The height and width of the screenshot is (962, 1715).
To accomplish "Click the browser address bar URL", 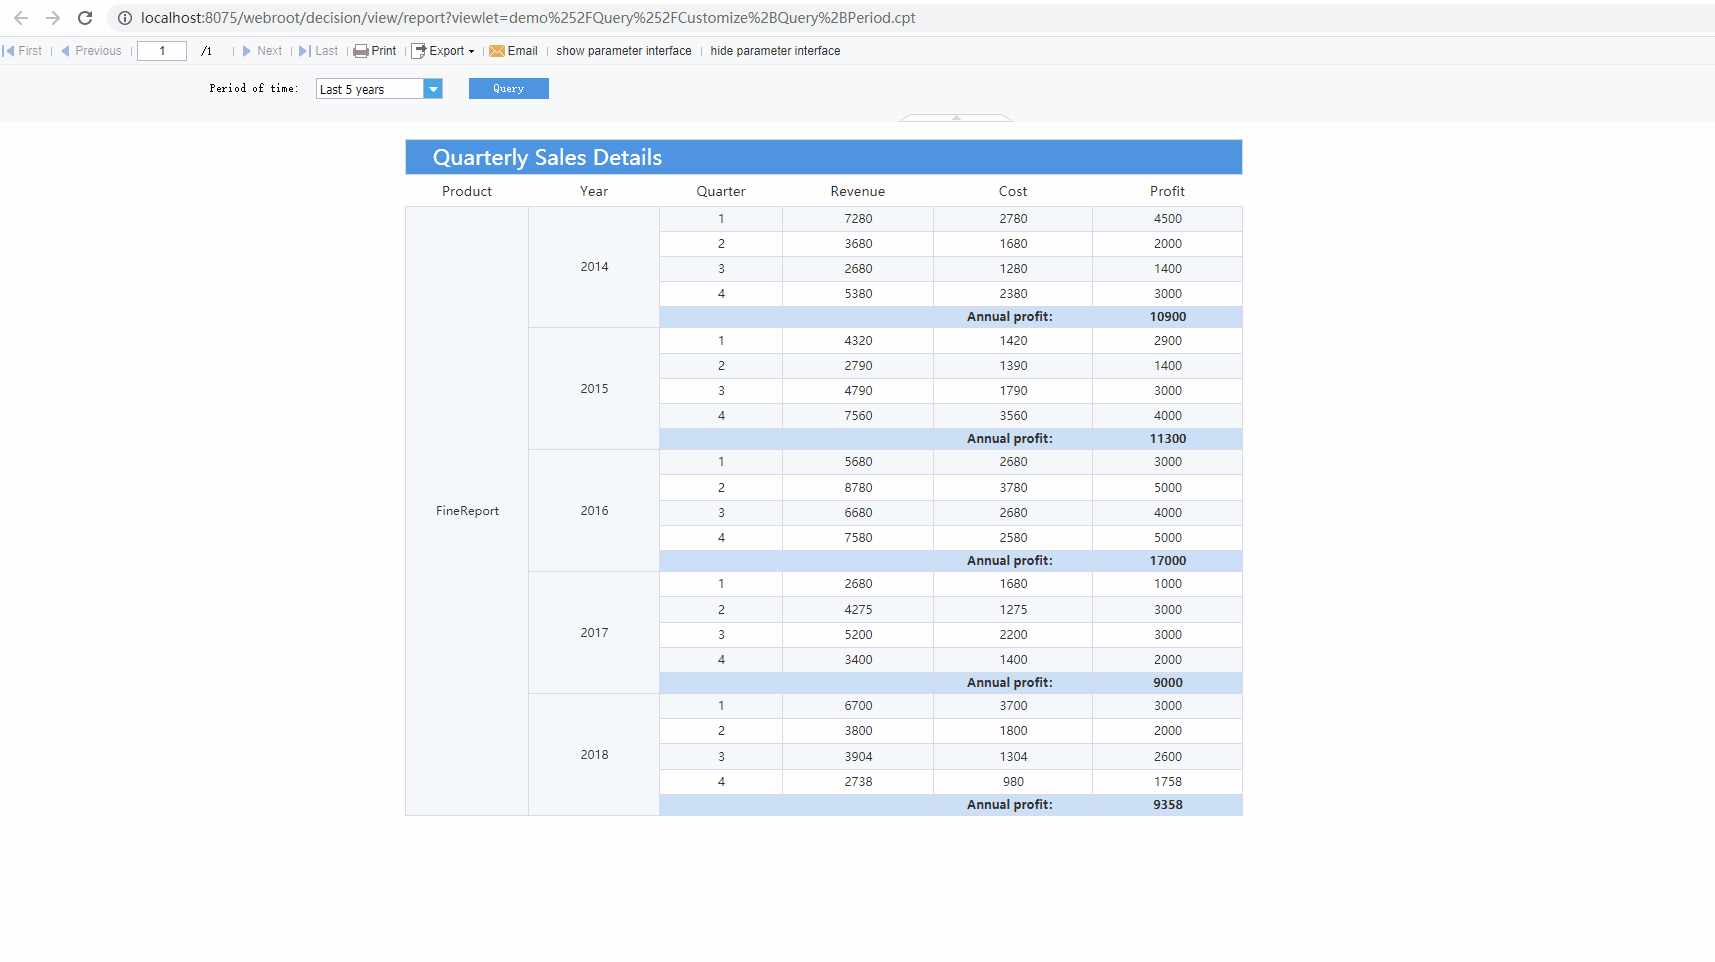I will pyautogui.click(x=528, y=18).
